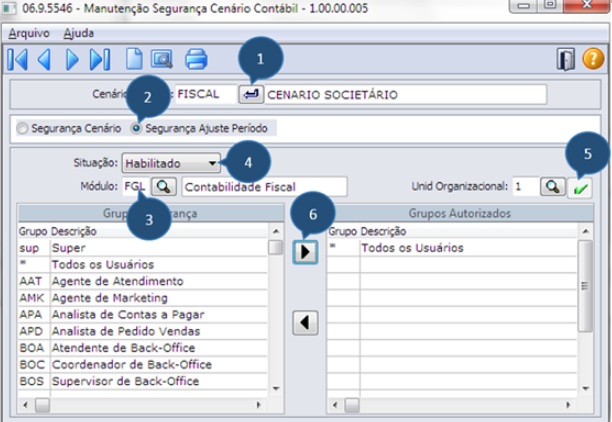
Task: Click the Descrição column header in right list
Action: tap(383, 231)
